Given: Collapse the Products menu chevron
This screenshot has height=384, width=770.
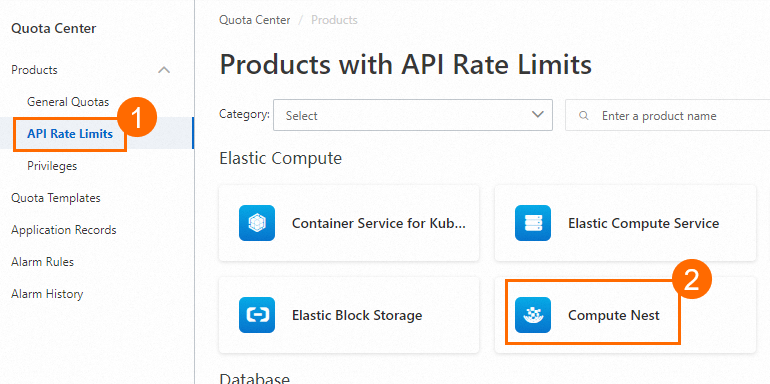Looking at the screenshot, I should (164, 70).
